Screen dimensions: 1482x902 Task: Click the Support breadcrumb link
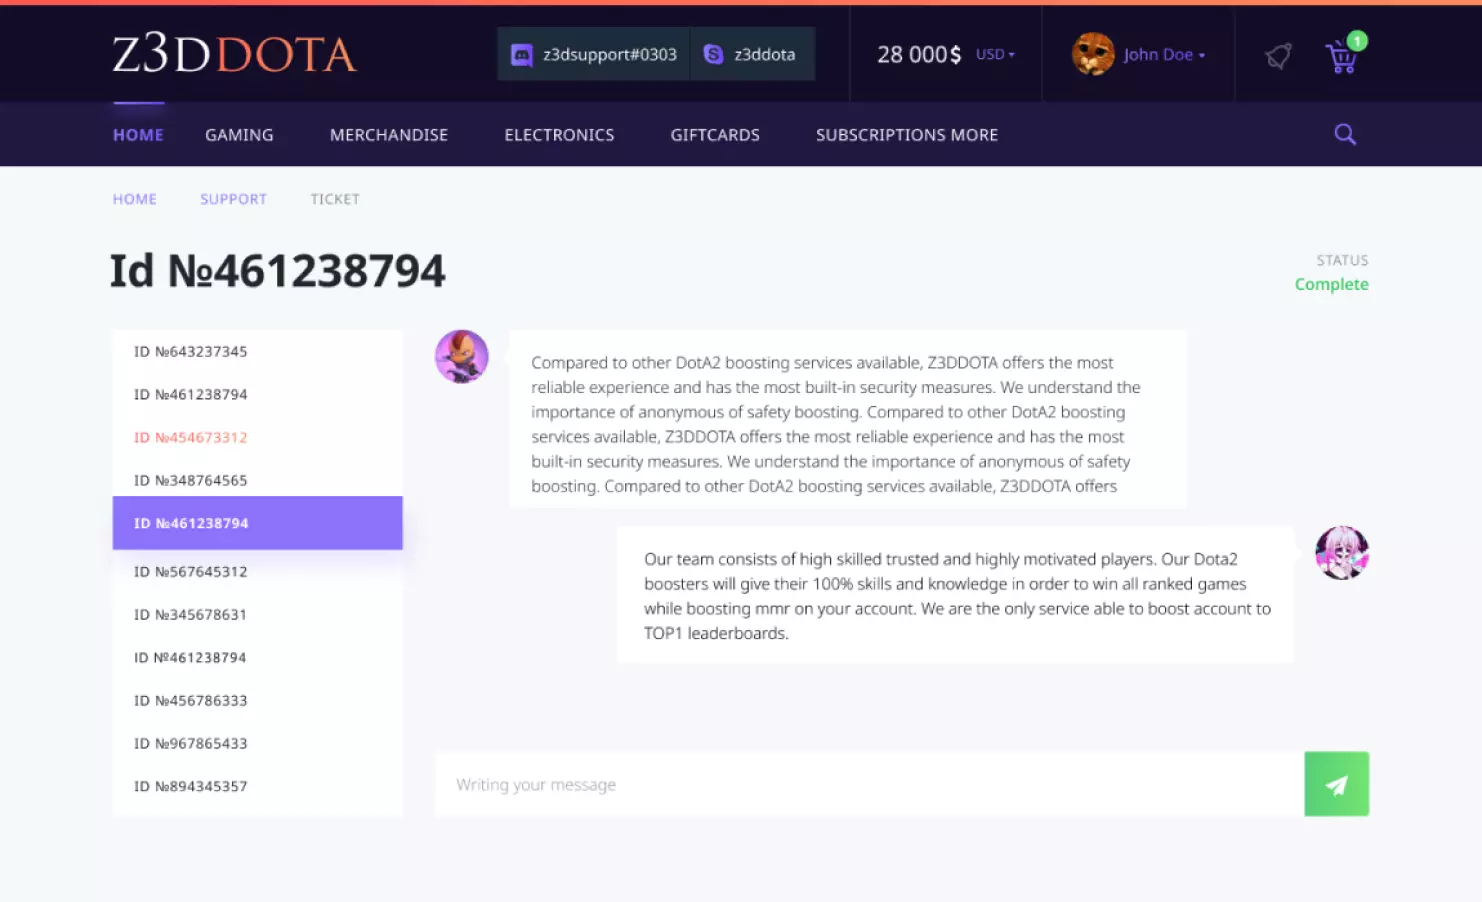pos(233,199)
